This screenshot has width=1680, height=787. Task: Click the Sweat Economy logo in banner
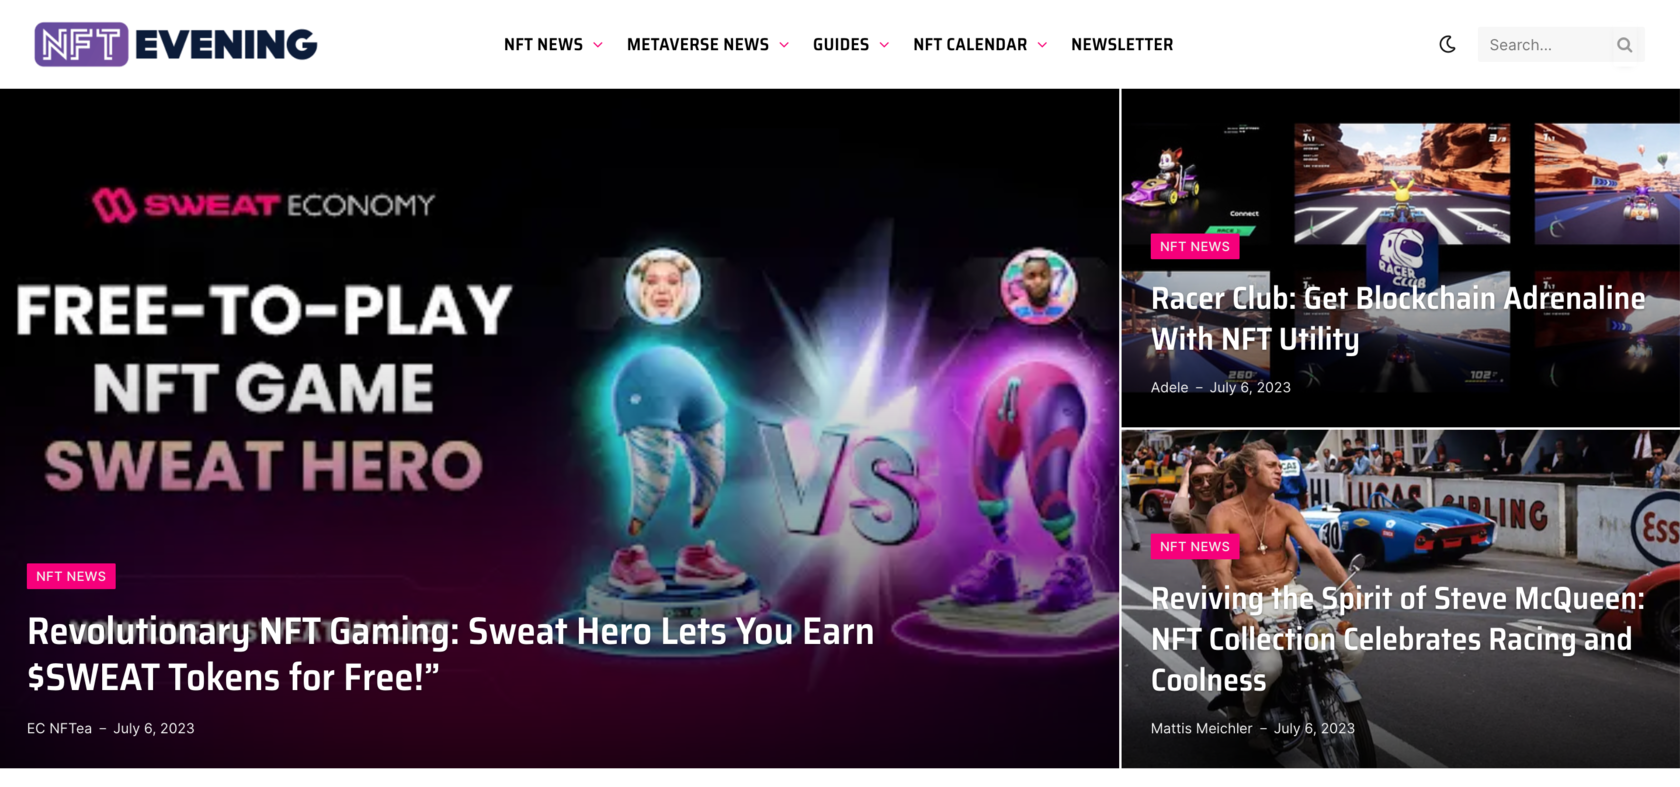coord(264,205)
